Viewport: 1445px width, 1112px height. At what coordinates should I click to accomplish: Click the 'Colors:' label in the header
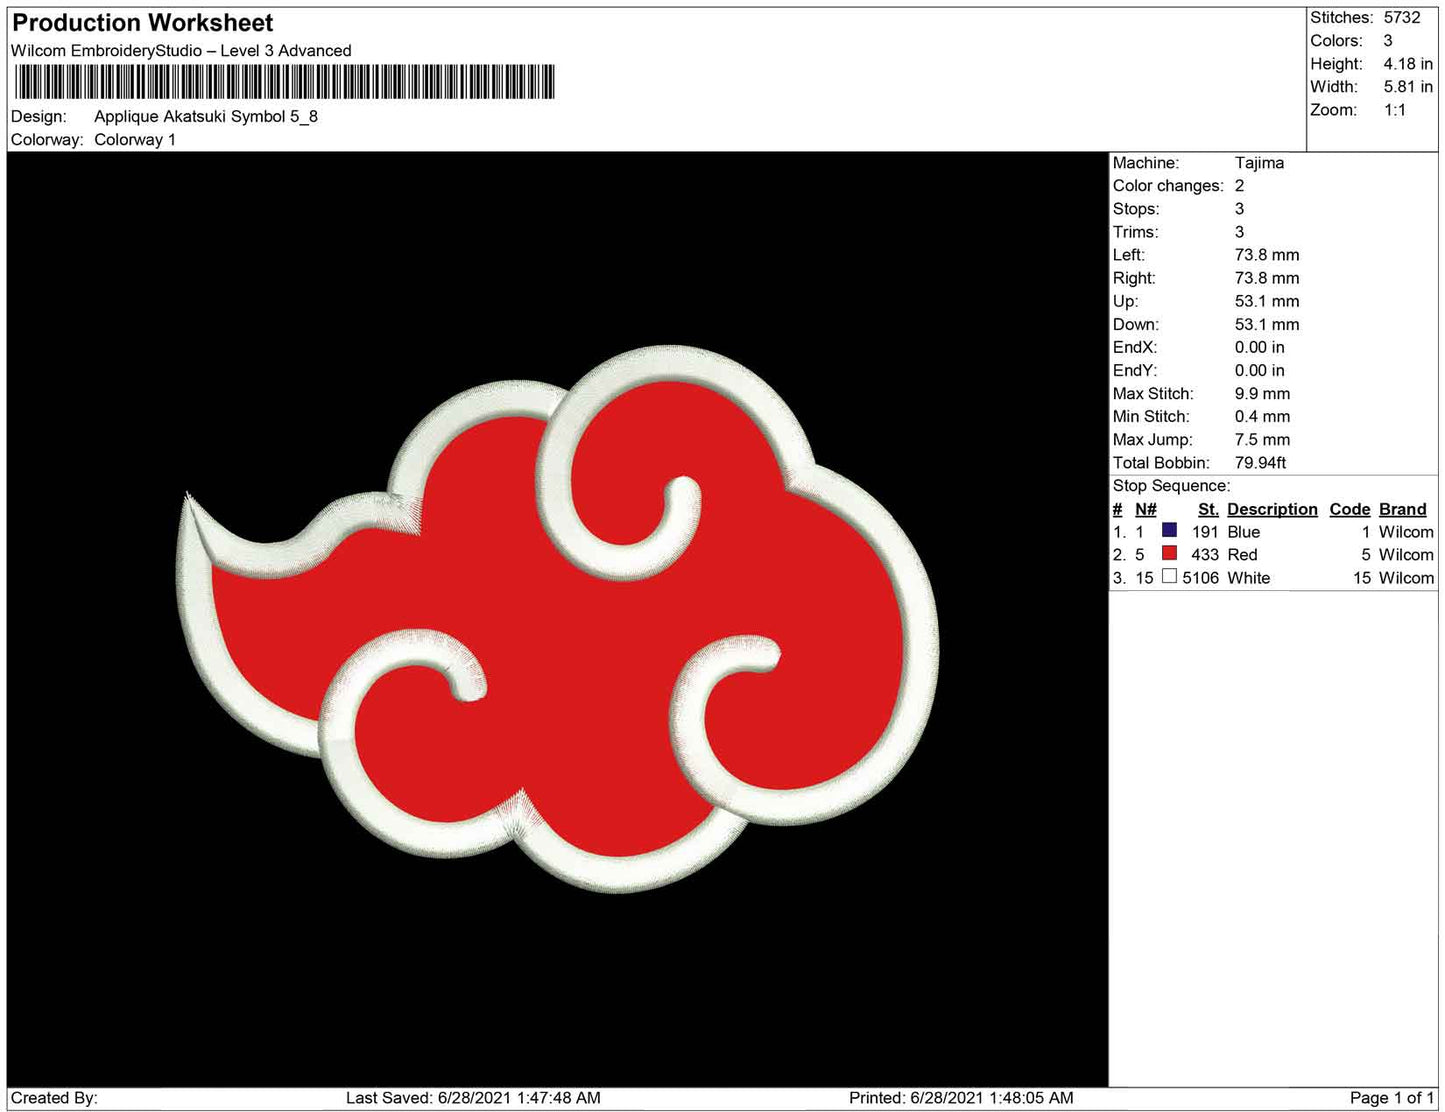tap(1336, 41)
